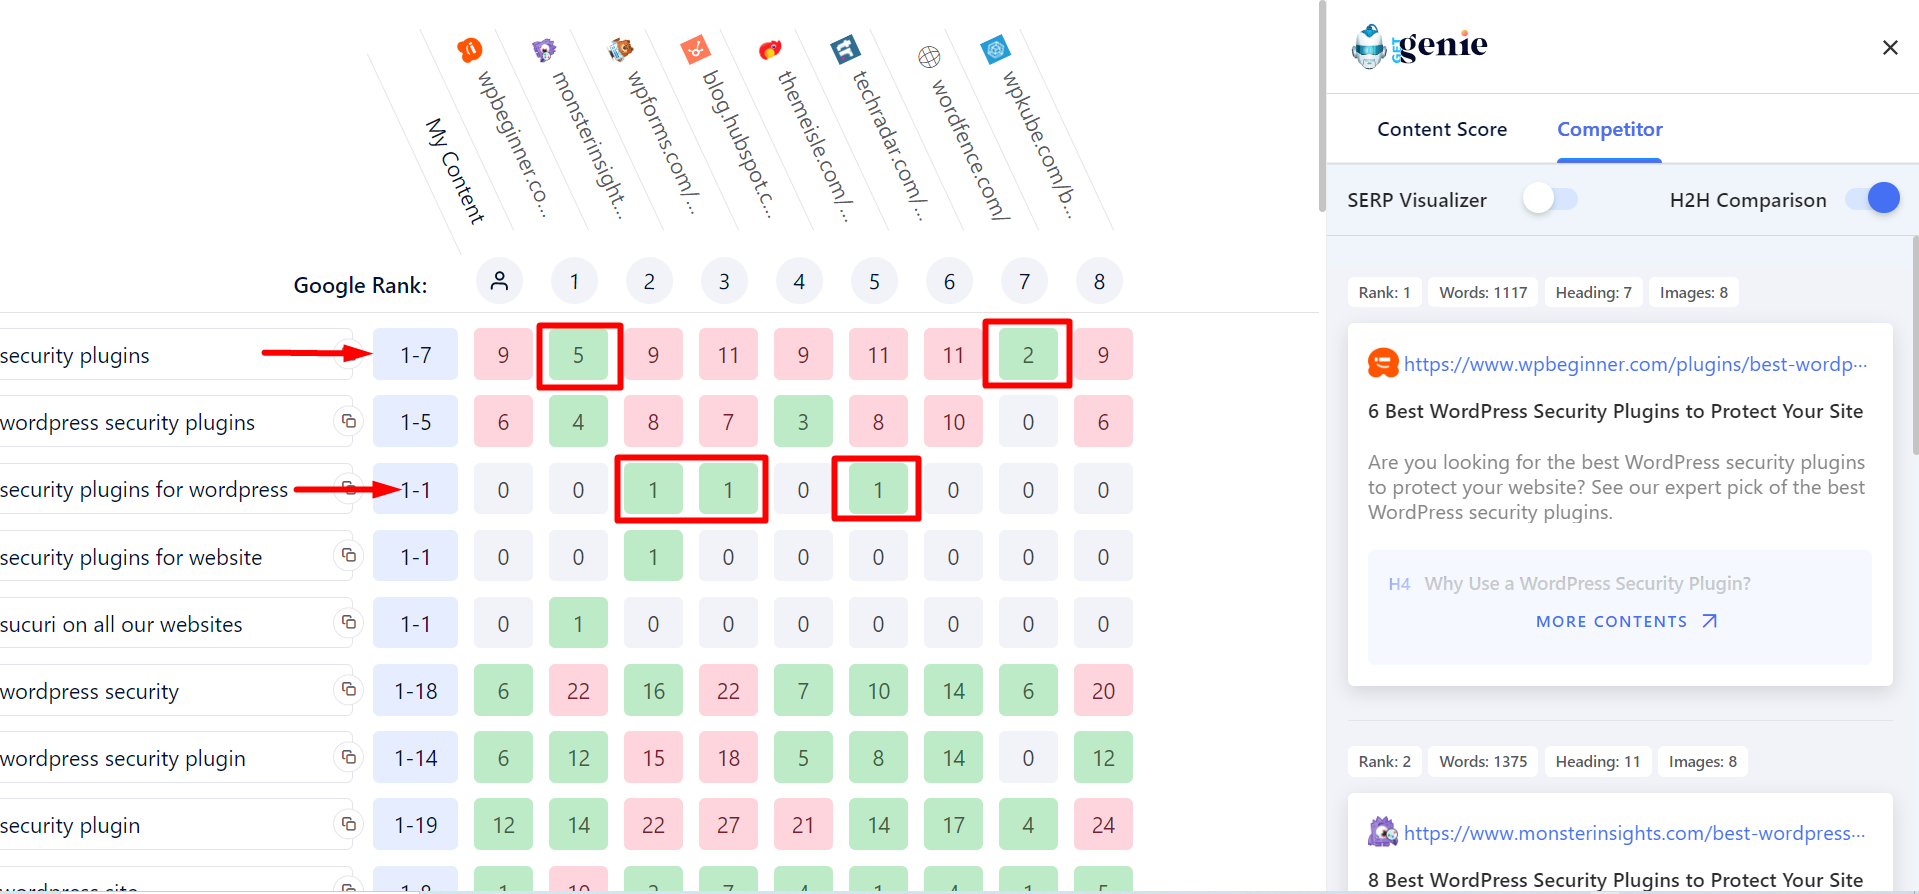Image resolution: width=1919 pixels, height=894 pixels.
Task: Click the monsterinsights favicon in header
Action: (544, 50)
